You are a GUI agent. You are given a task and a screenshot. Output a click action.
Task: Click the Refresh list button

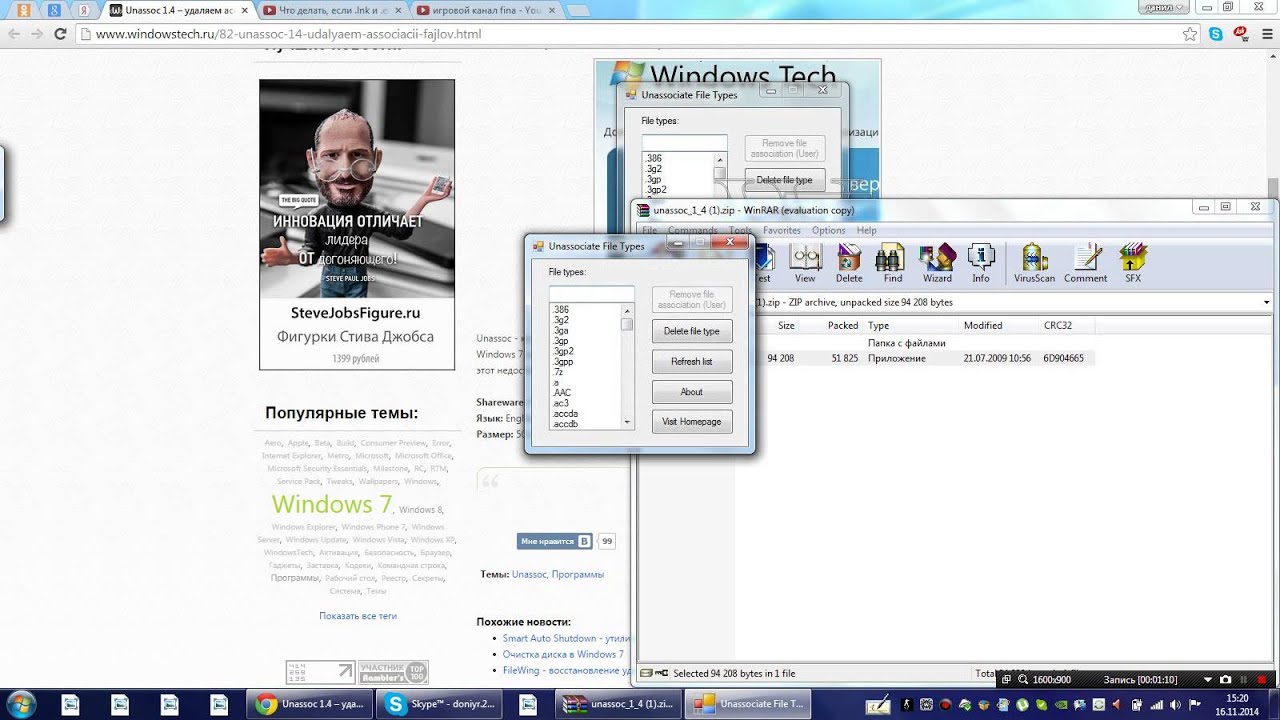692,361
